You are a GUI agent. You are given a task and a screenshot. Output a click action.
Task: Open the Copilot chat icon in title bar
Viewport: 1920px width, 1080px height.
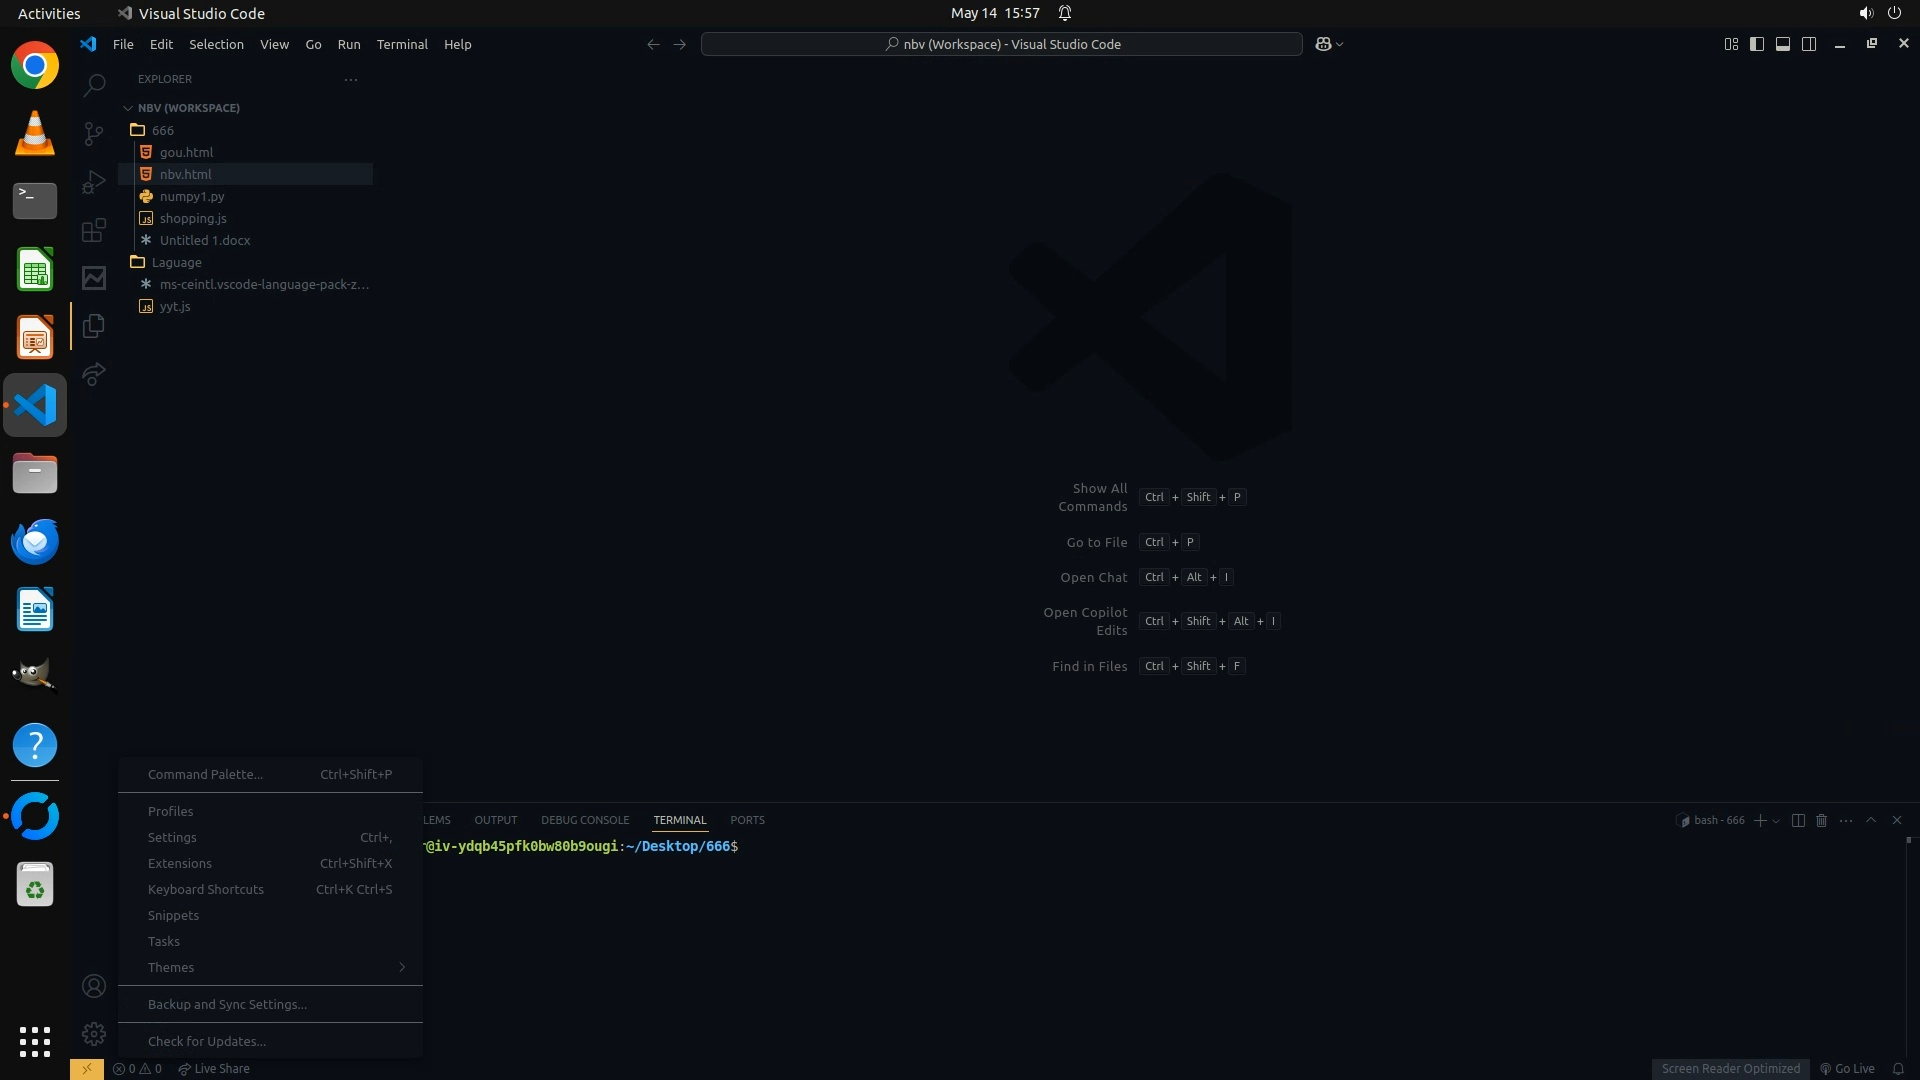pyautogui.click(x=1323, y=44)
